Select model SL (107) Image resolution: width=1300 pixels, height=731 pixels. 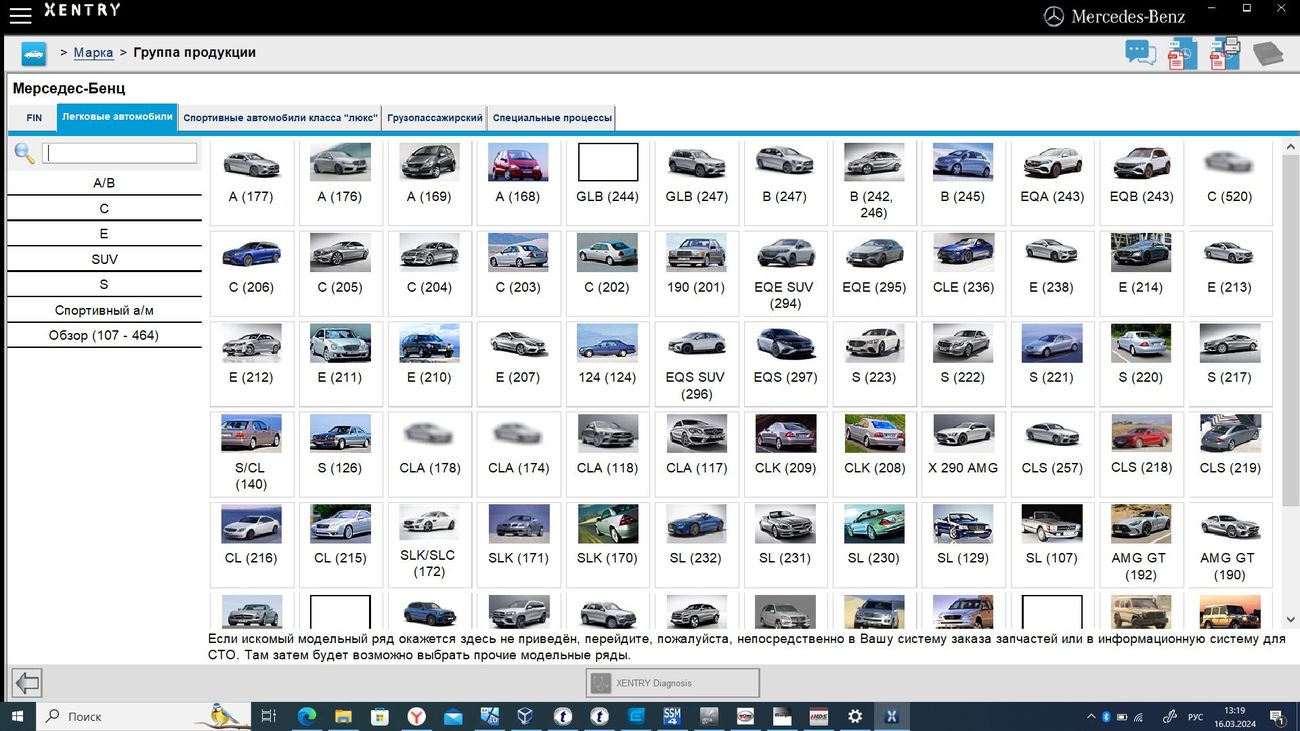click(1052, 544)
